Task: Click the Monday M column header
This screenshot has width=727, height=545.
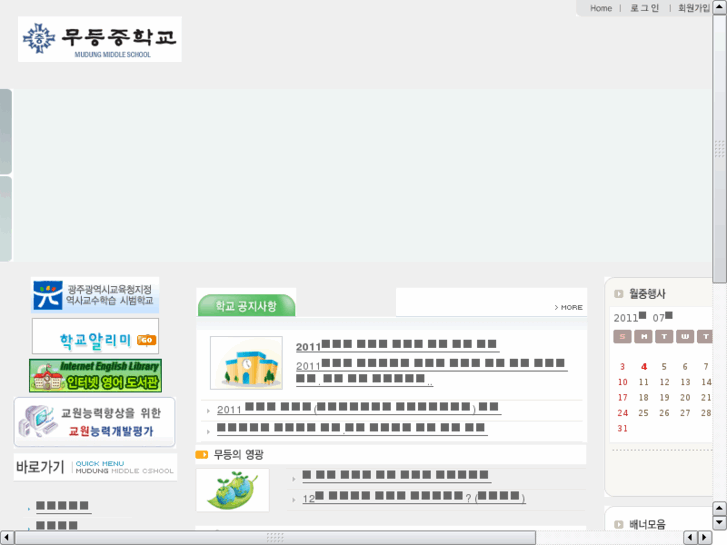Action: click(x=644, y=336)
